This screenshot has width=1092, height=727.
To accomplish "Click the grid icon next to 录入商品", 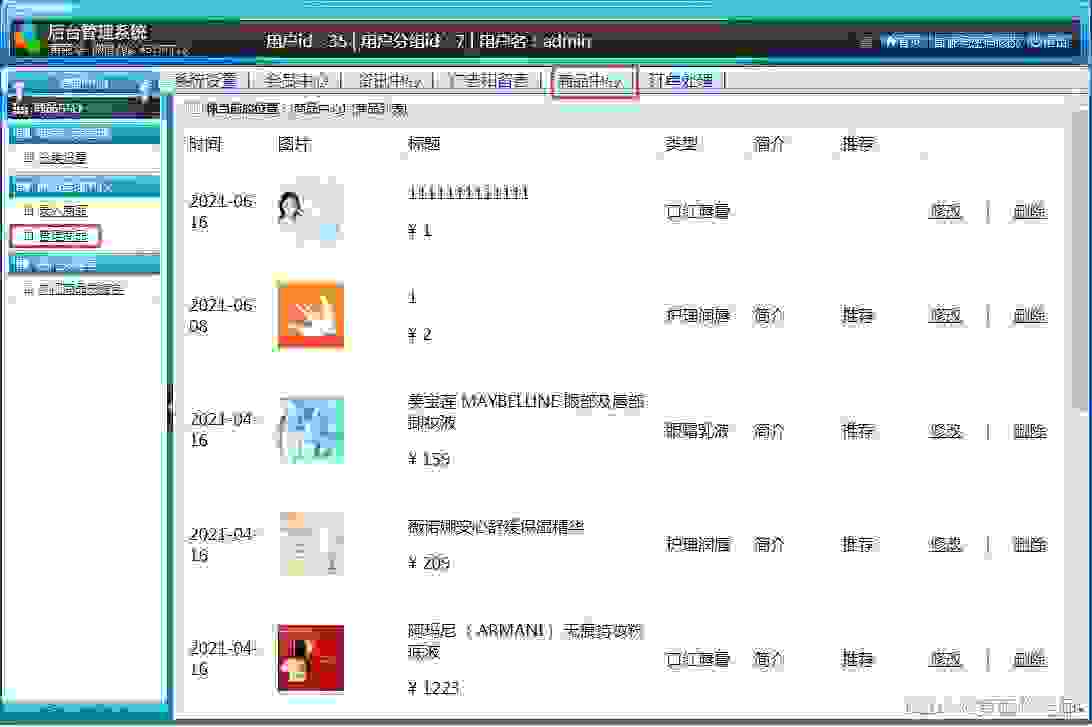I will (x=29, y=210).
